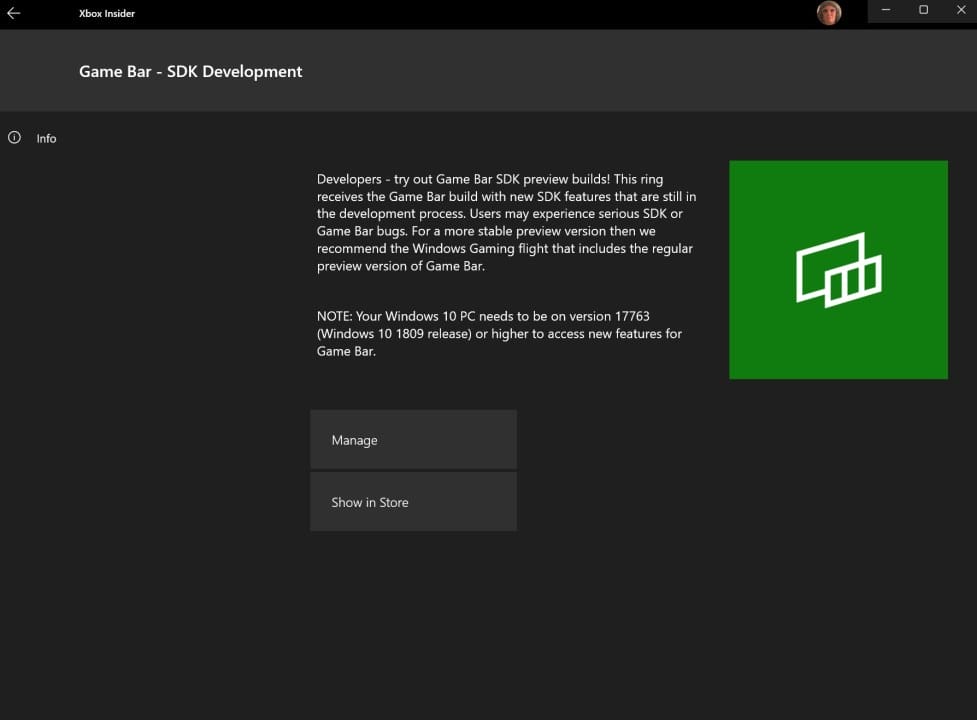Click the minimize icon in the title bar
Screen dimensions: 977x720
click(x=884, y=11)
